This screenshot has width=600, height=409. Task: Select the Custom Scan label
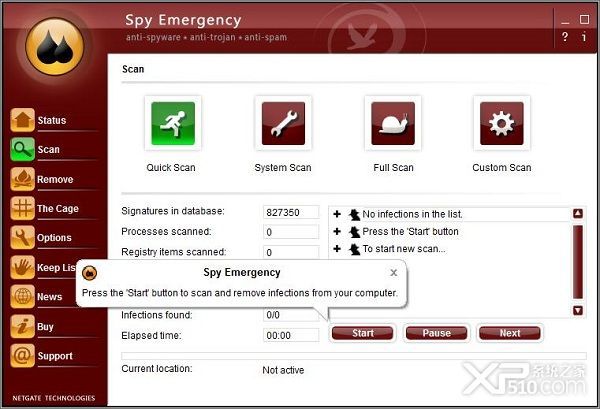point(502,168)
